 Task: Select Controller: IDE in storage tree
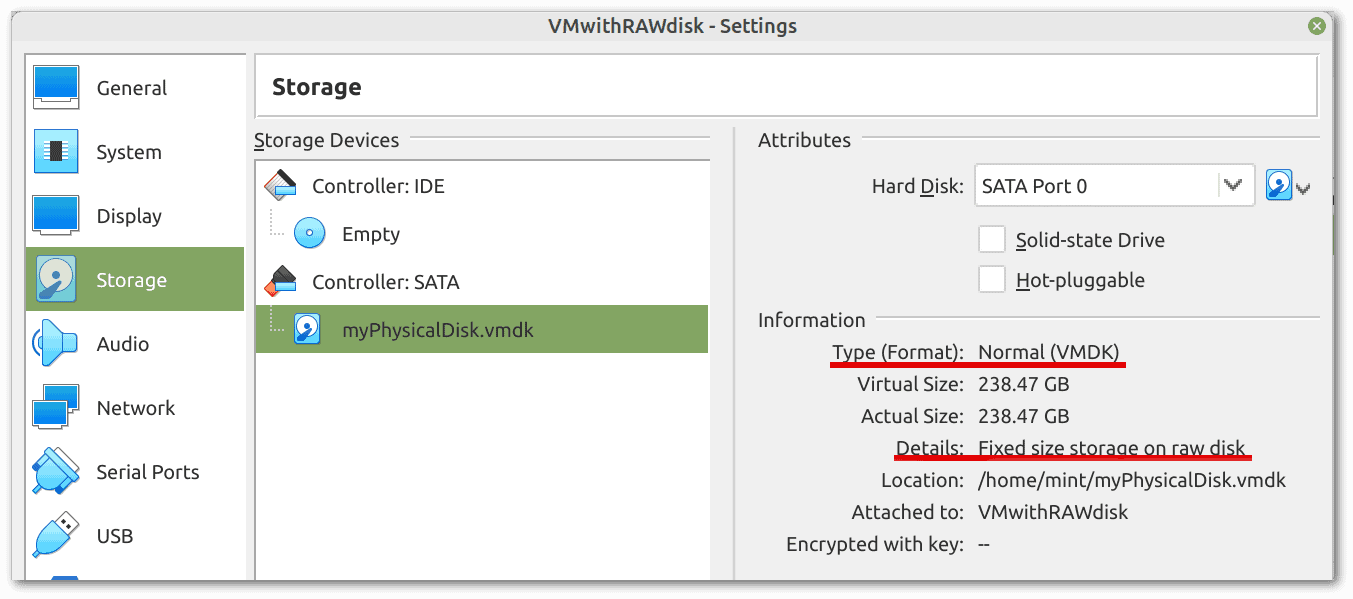[355, 186]
